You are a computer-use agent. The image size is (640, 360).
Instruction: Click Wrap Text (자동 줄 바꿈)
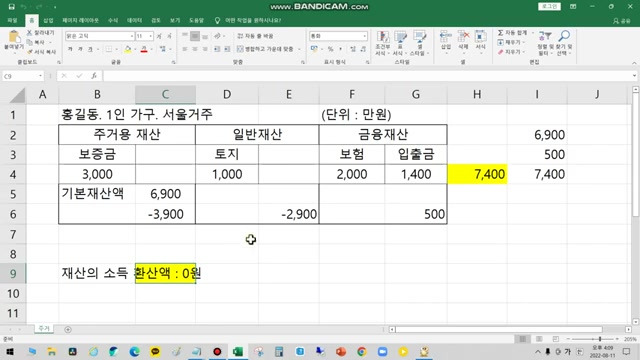pos(255,36)
